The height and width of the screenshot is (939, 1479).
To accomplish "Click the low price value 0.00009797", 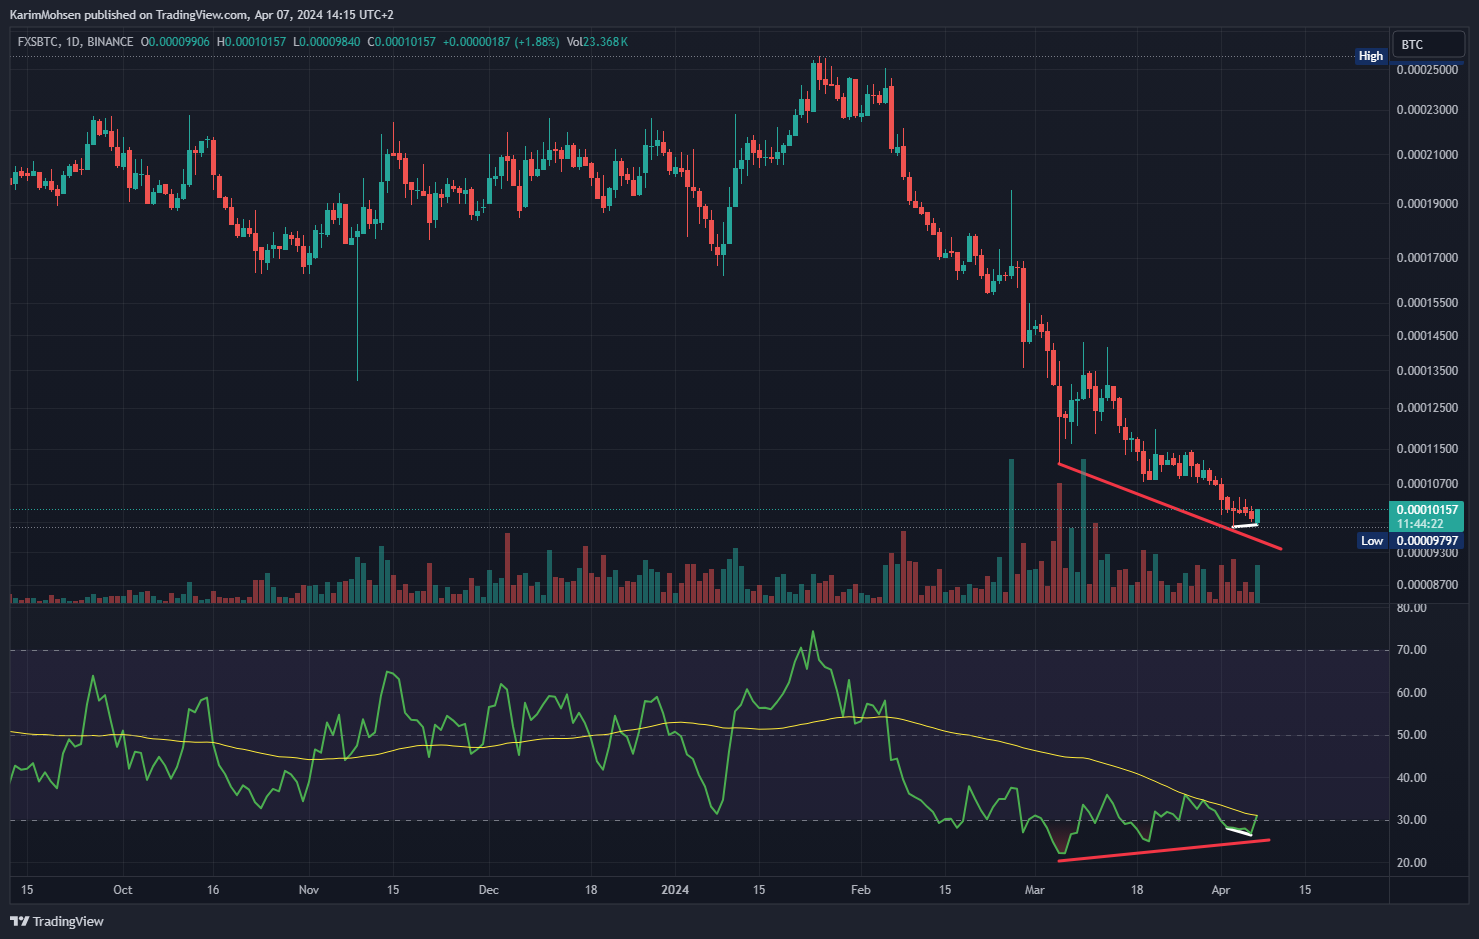I will pyautogui.click(x=1427, y=541).
